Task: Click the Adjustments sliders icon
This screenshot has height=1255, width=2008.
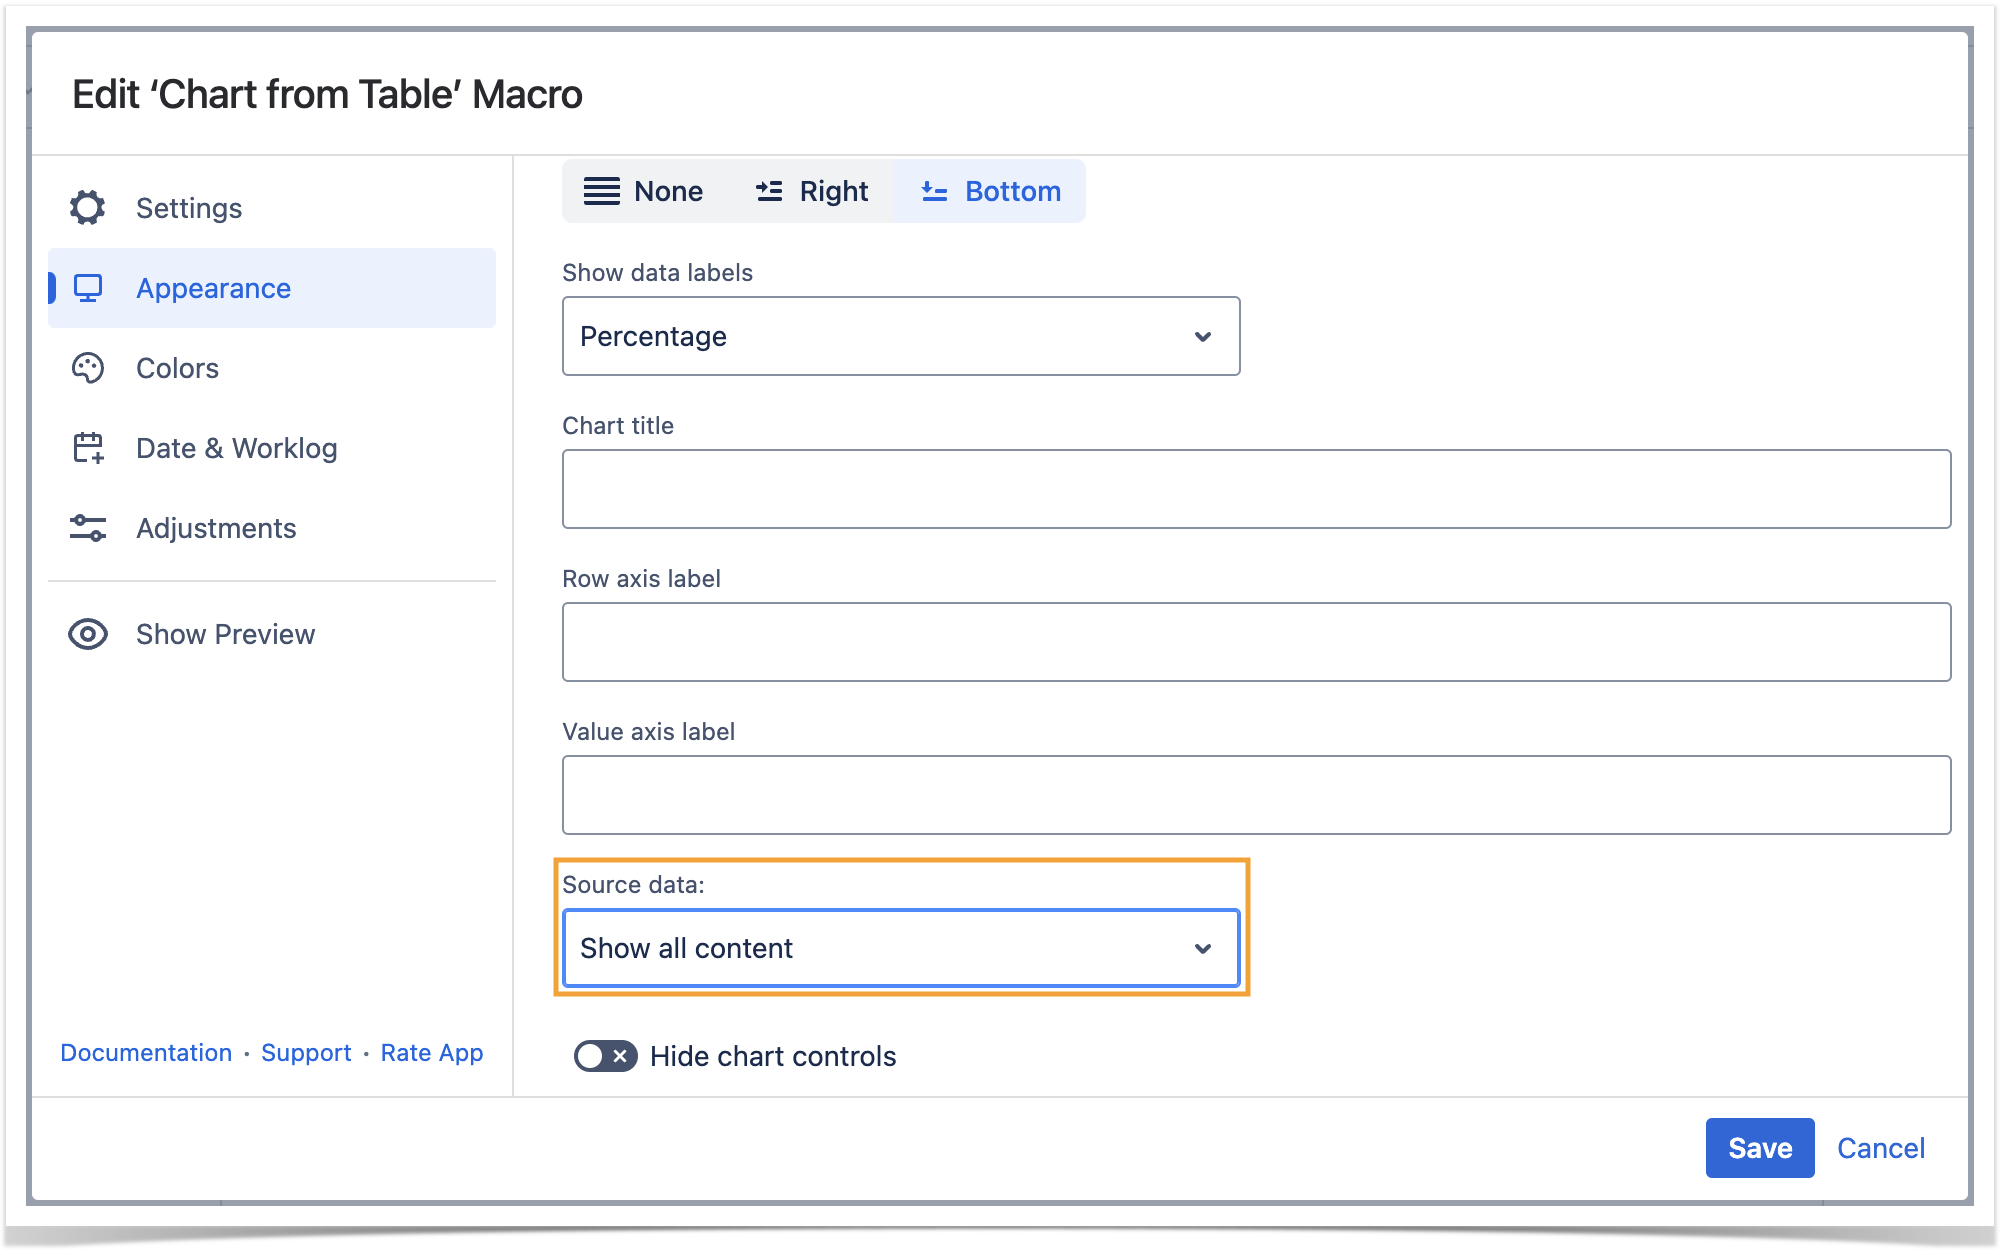Action: coord(88,528)
